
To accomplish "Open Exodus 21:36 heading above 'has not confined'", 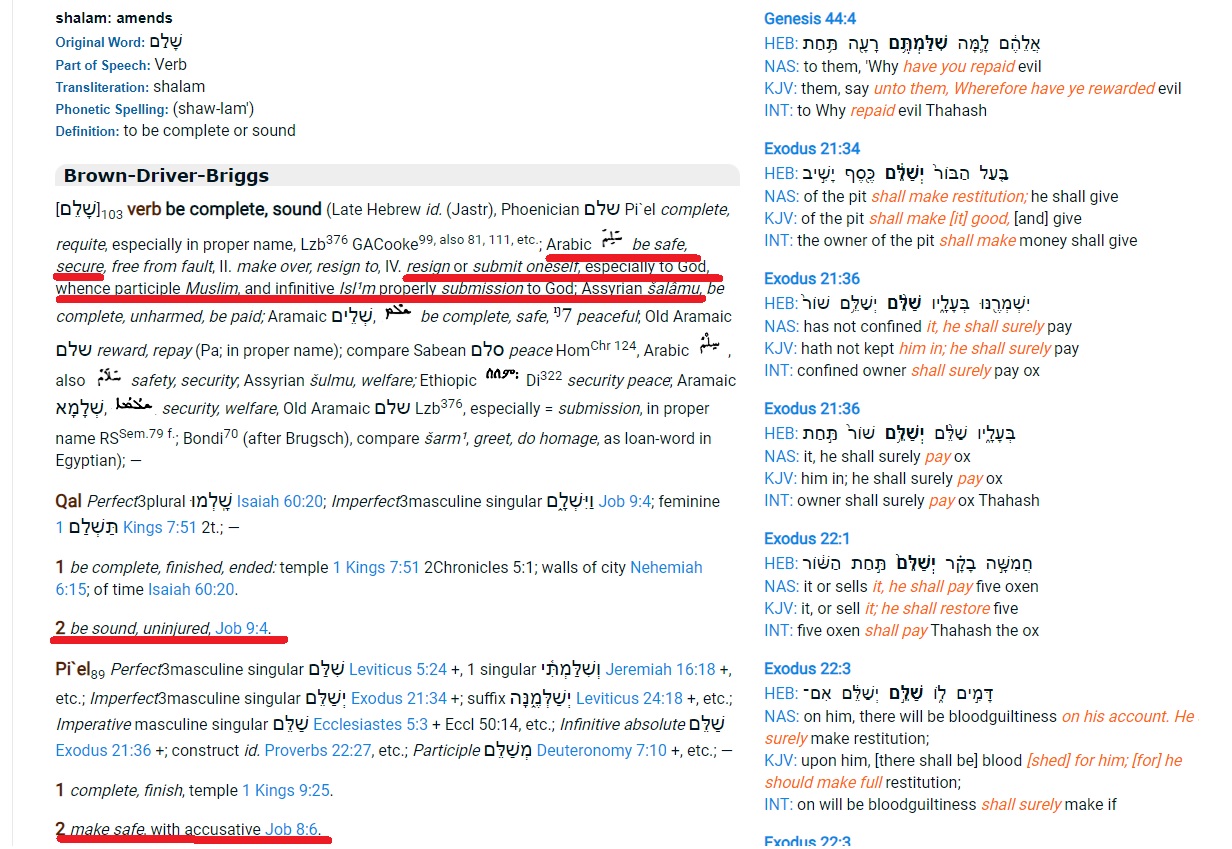I will 811,278.
